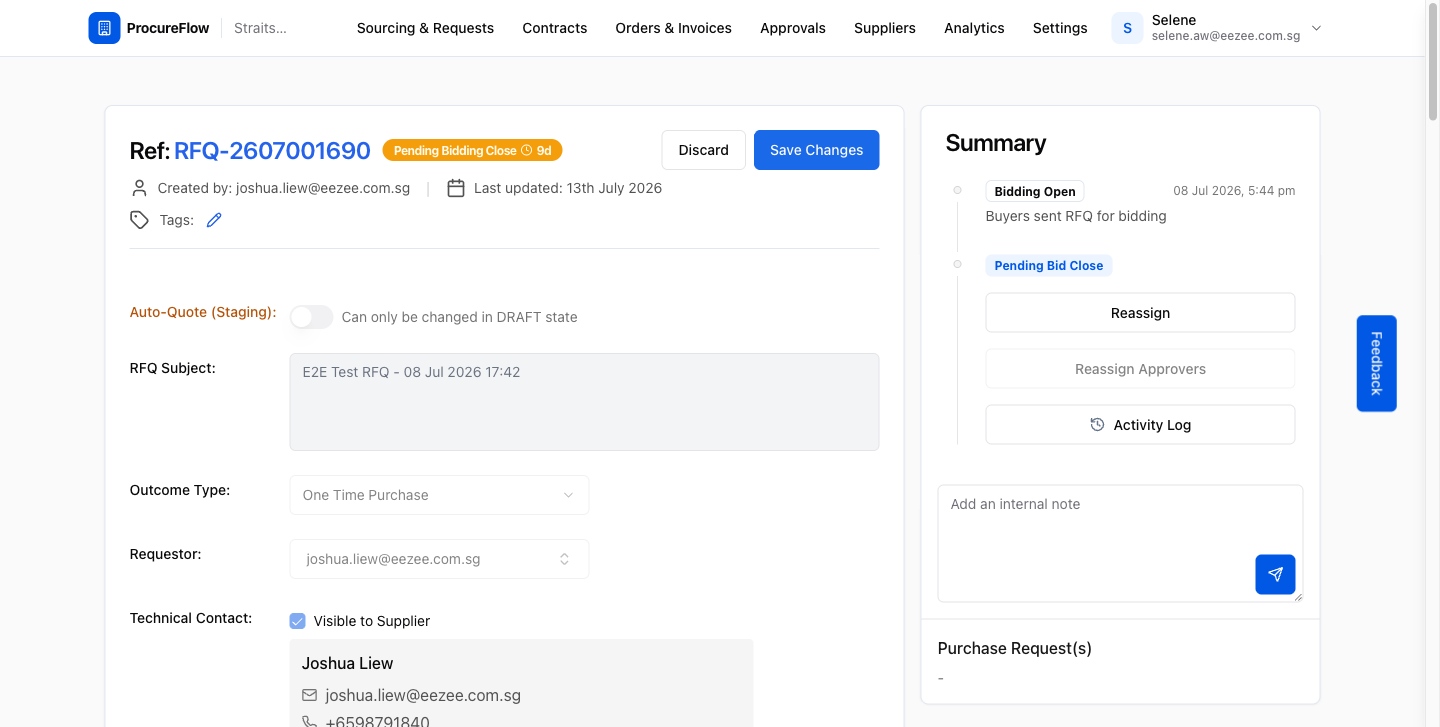Click the '08 Jul 2026, 5:44 pm' timestamp
The height and width of the screenshot is (727, 1440).
tap(1234, 191)
